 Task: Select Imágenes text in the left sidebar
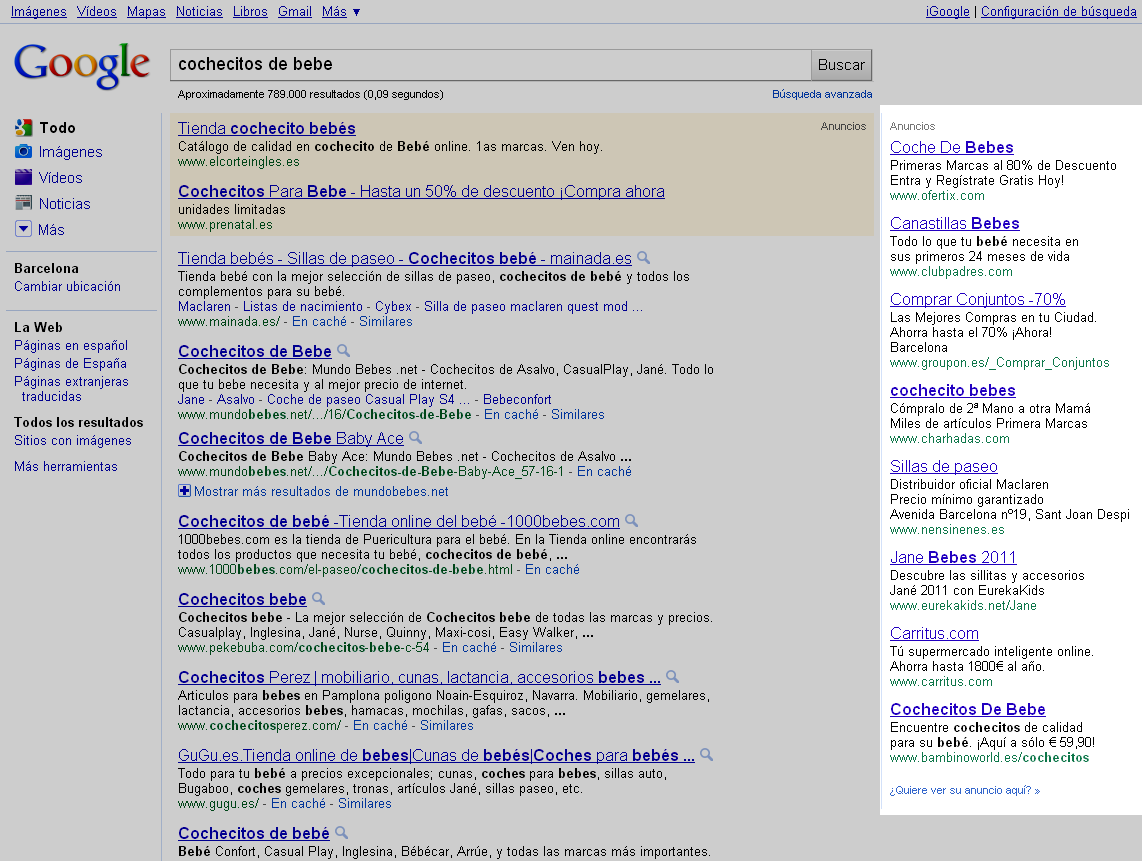coord(71,152)
